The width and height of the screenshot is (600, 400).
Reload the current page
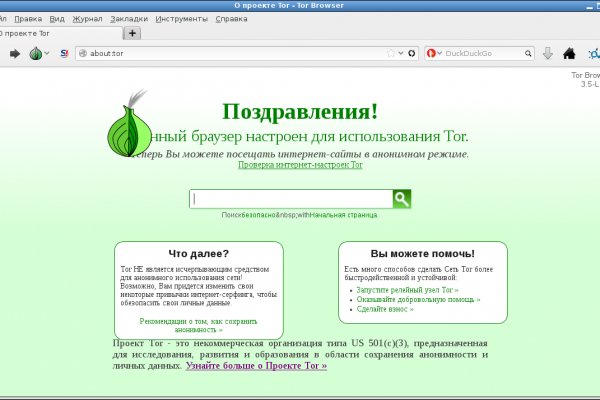413,53
